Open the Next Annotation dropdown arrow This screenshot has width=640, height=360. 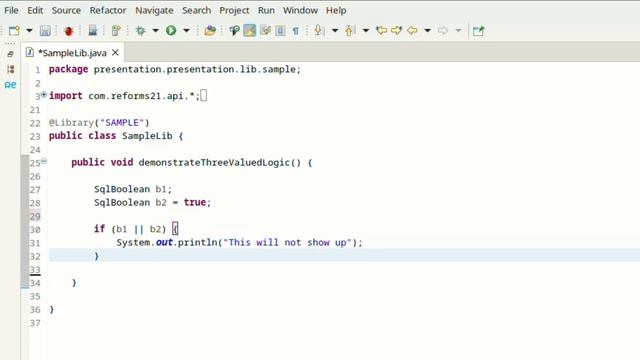click(335, 31)
